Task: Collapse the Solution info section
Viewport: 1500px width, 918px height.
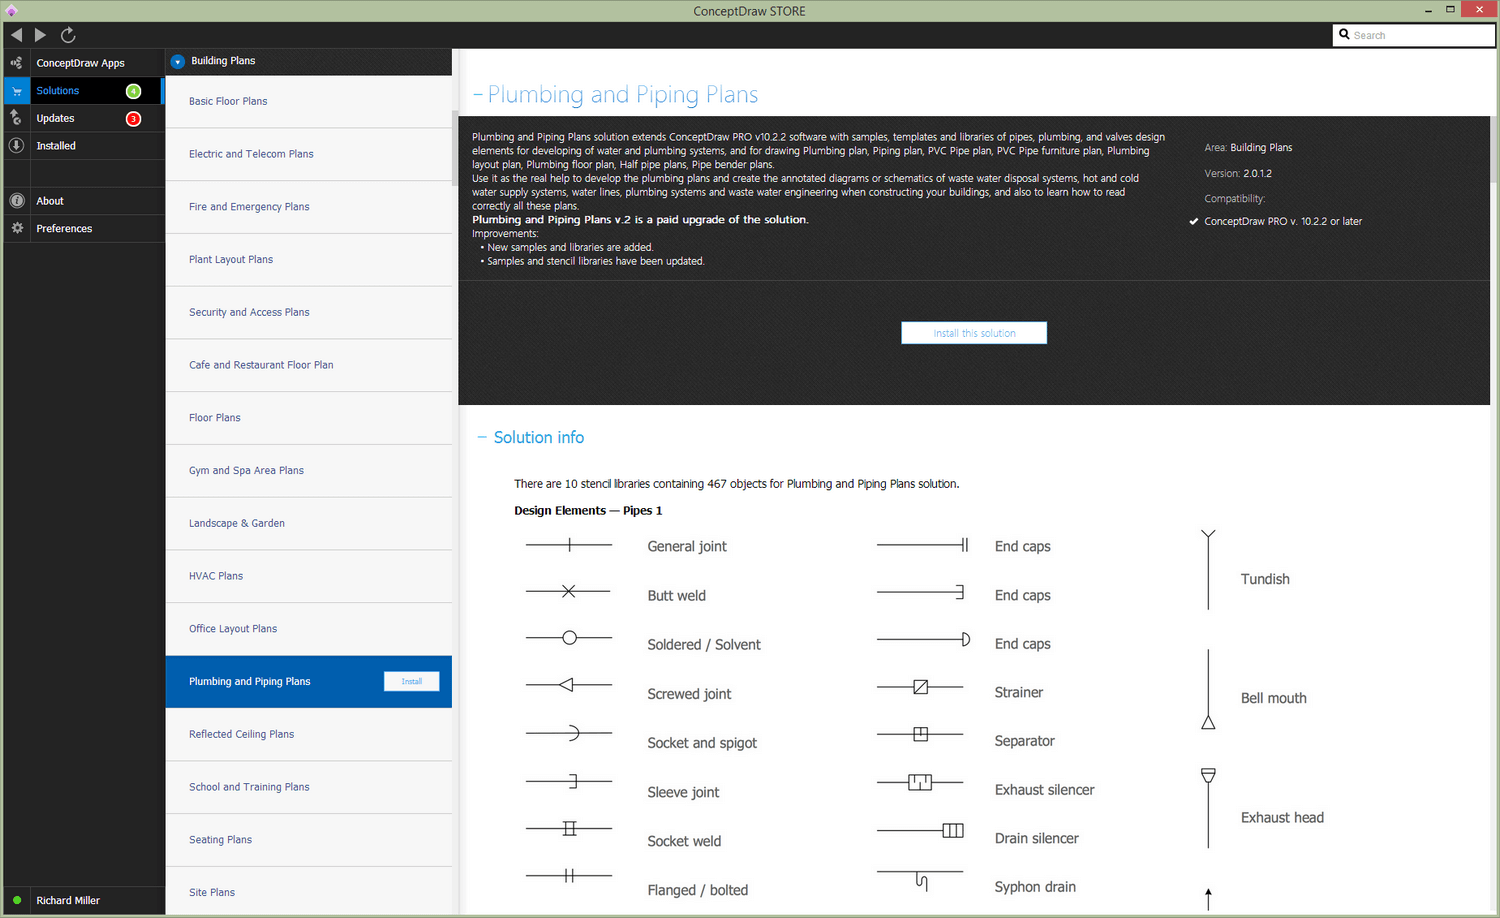Action: tap(482, 437)
